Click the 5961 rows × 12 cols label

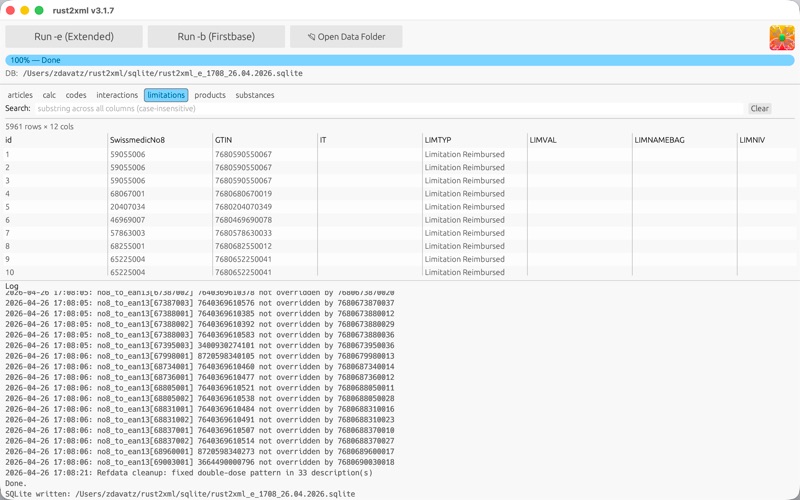click(x=39, y=127)
